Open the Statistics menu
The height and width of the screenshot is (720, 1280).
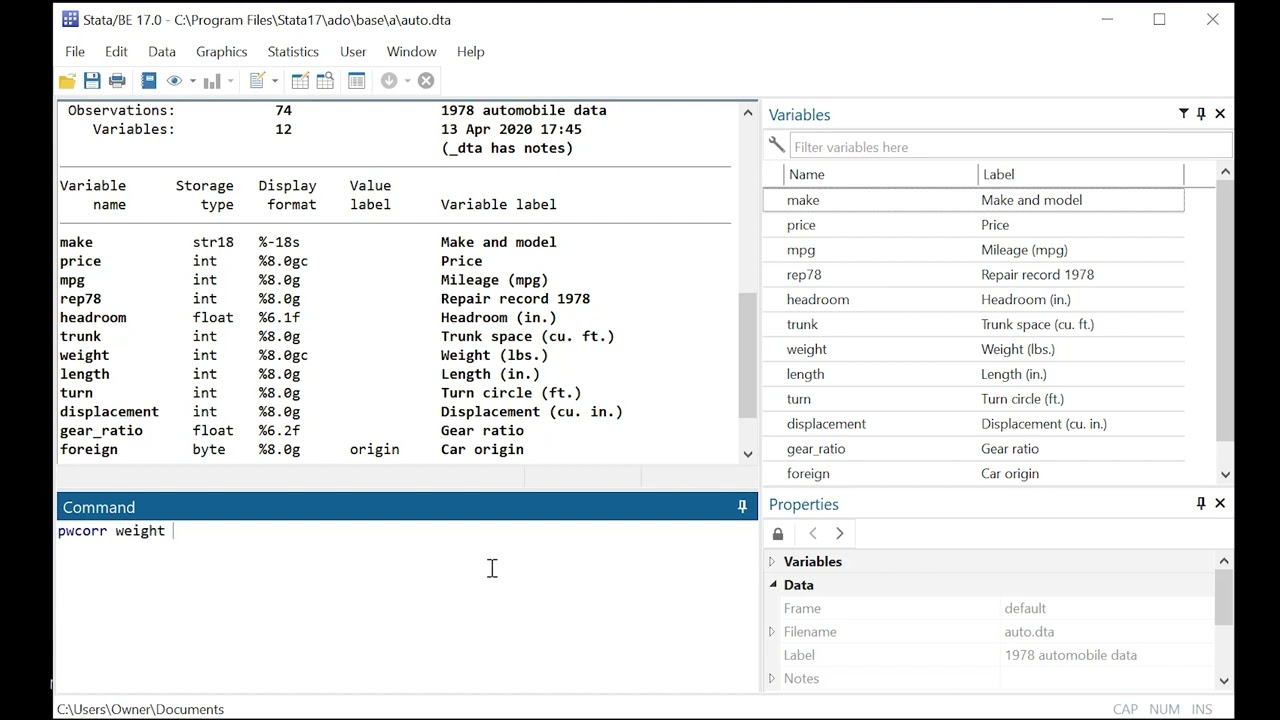click(293, 52)
